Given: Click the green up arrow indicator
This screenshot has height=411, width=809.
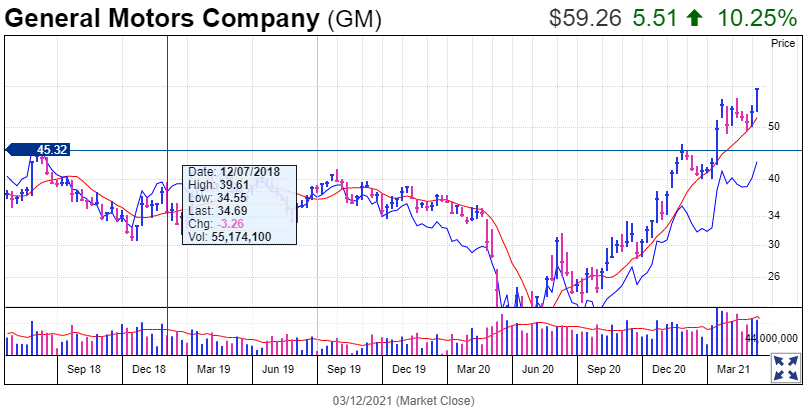Looking at the screenshot, I should (694, 19).
